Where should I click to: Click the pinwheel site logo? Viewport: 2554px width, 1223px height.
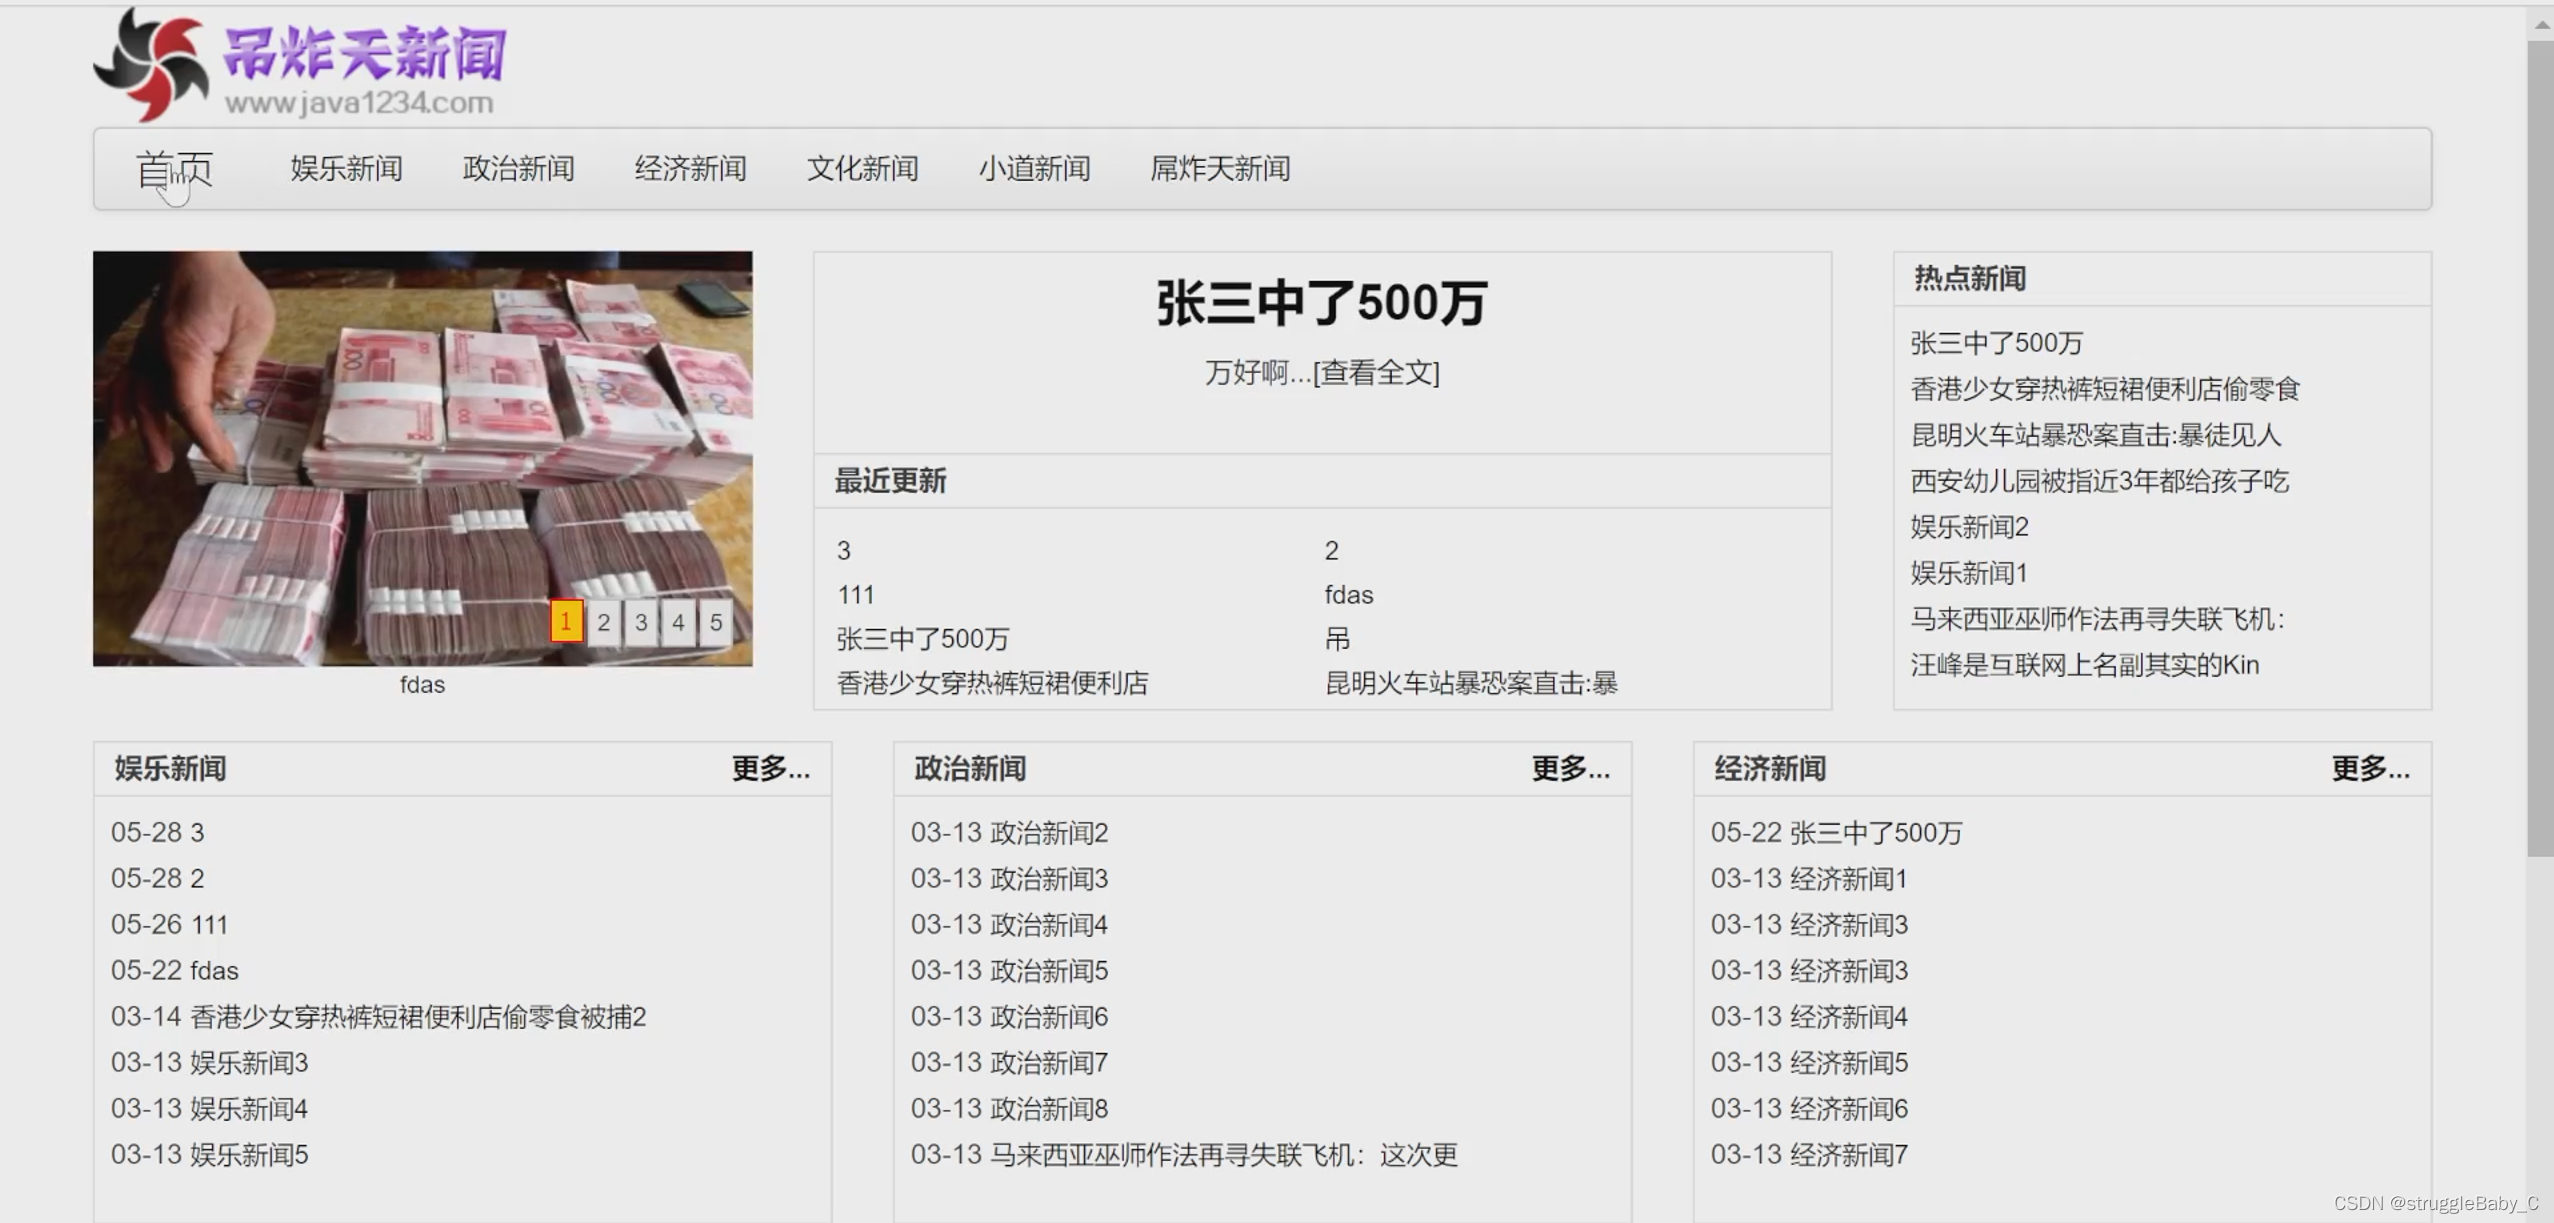coord(152,65)
